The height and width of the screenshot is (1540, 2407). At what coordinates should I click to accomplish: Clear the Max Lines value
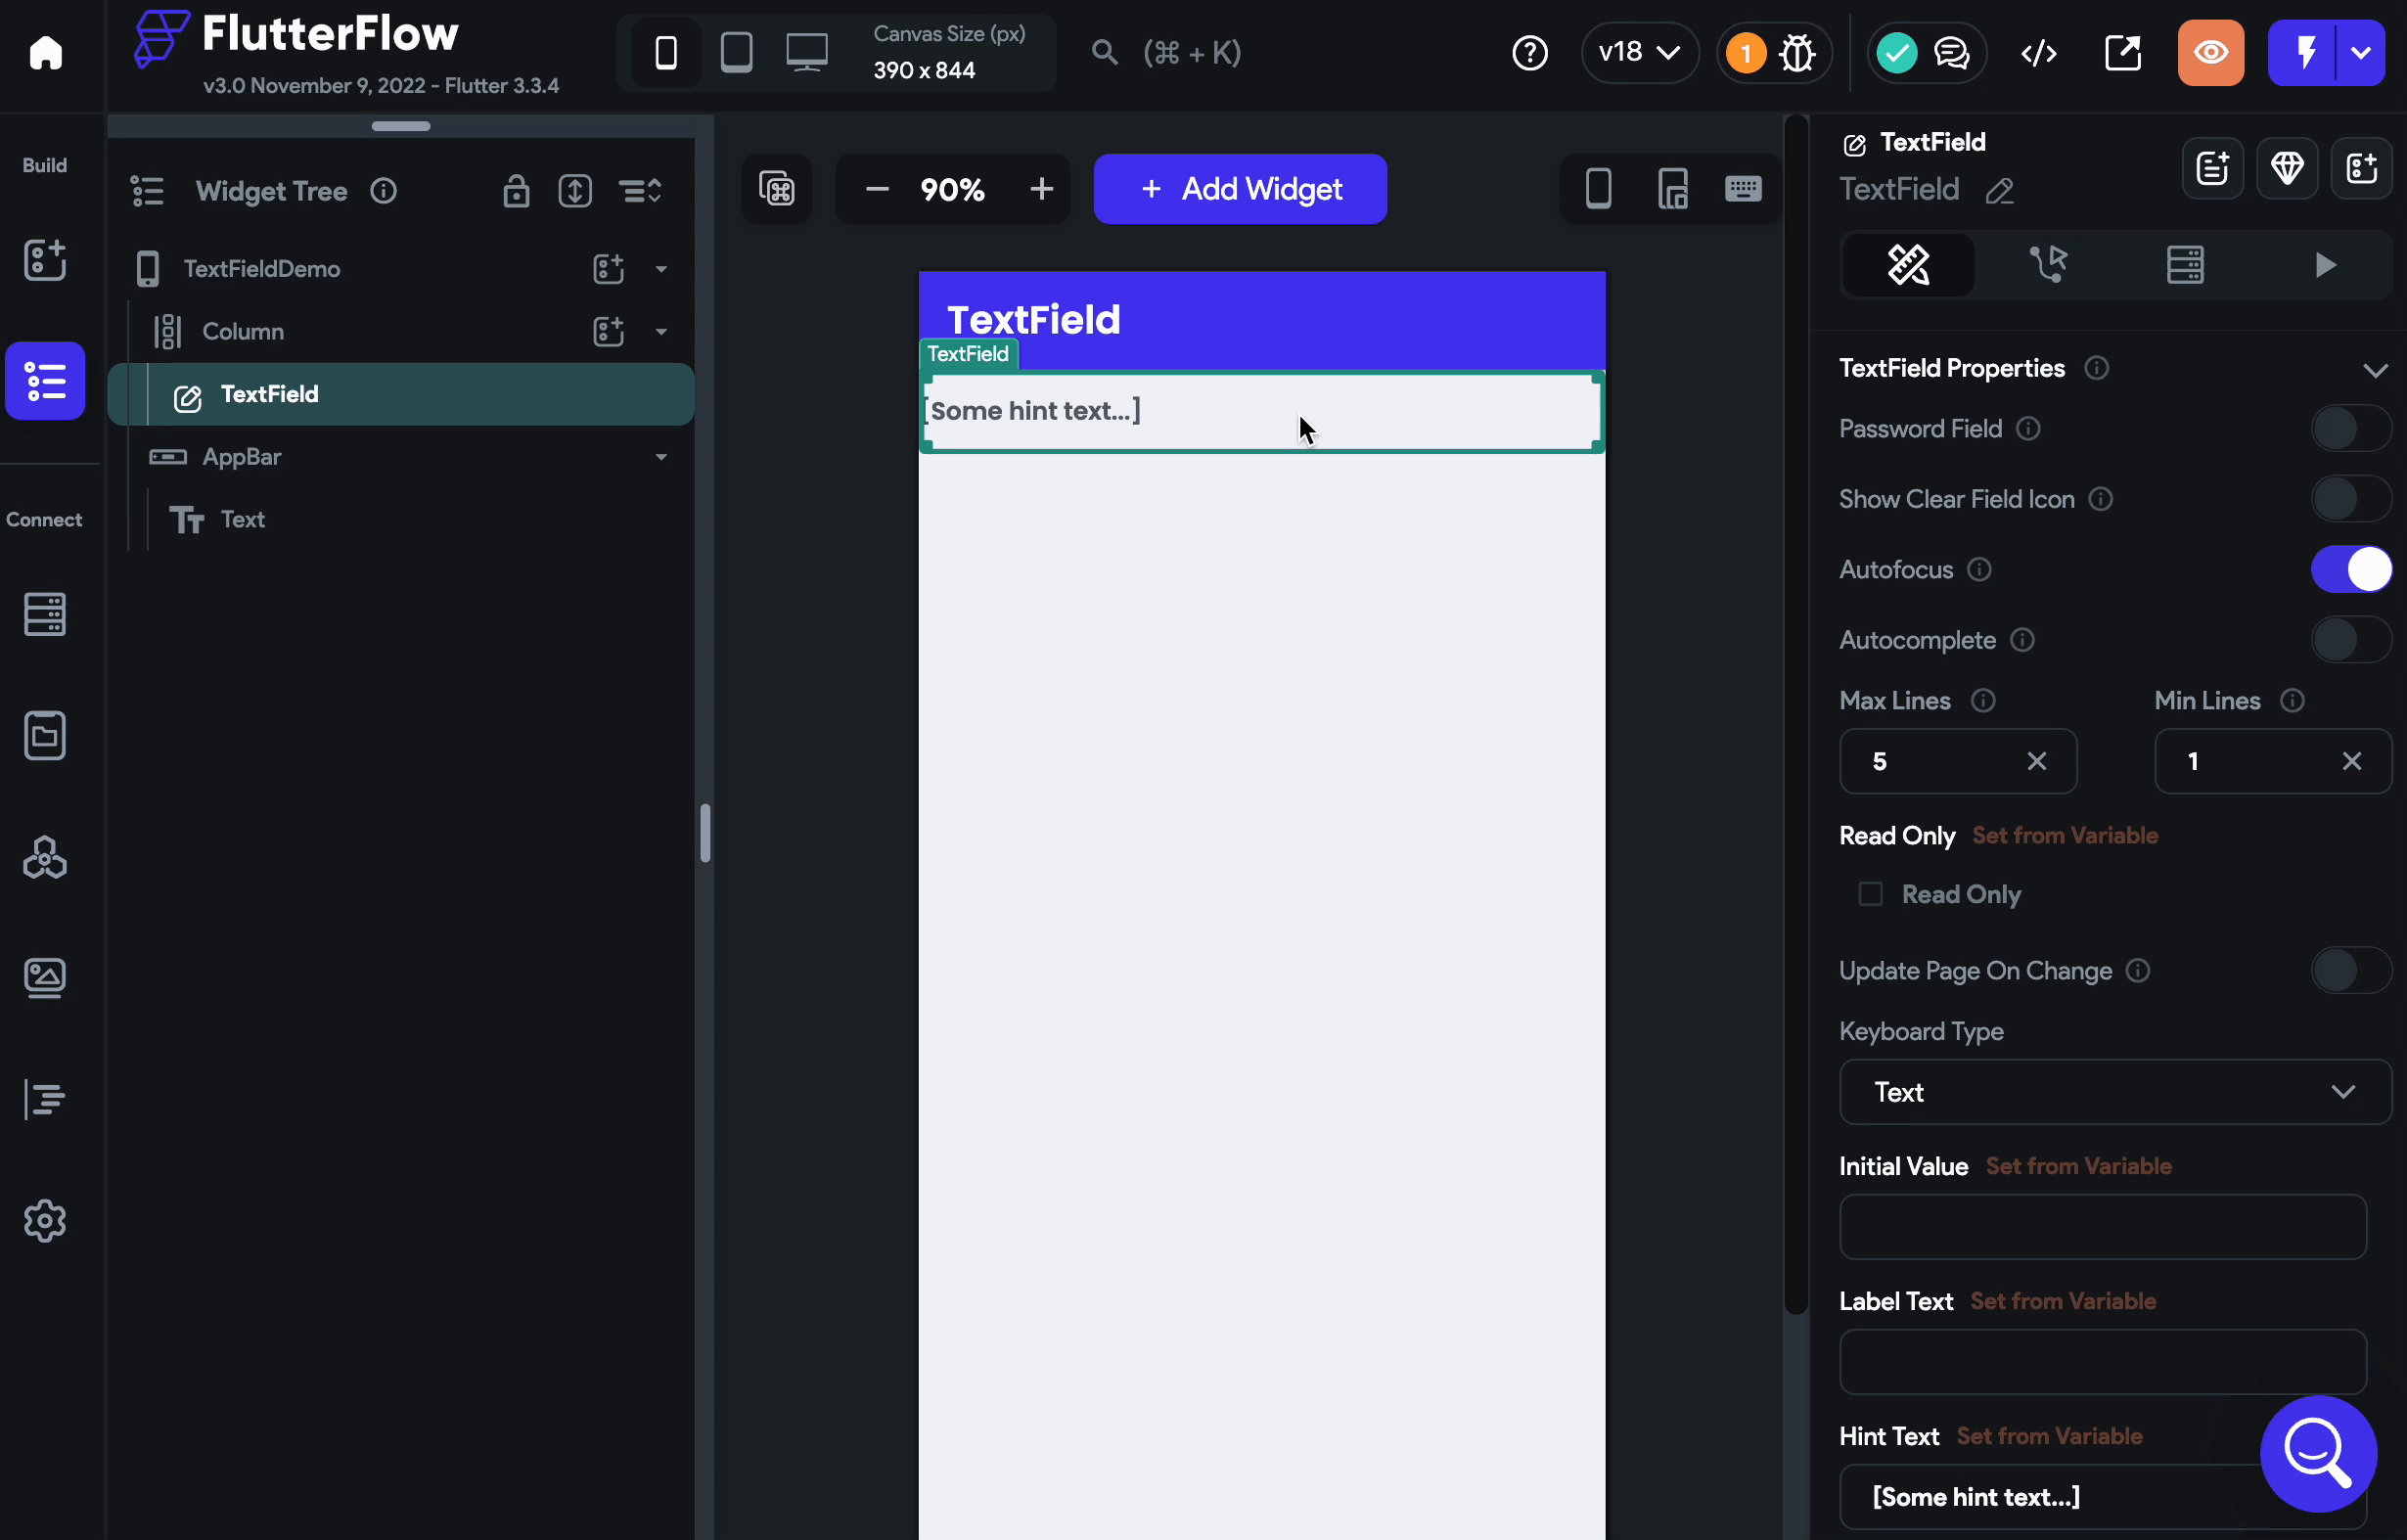(x=2036, y=762)
